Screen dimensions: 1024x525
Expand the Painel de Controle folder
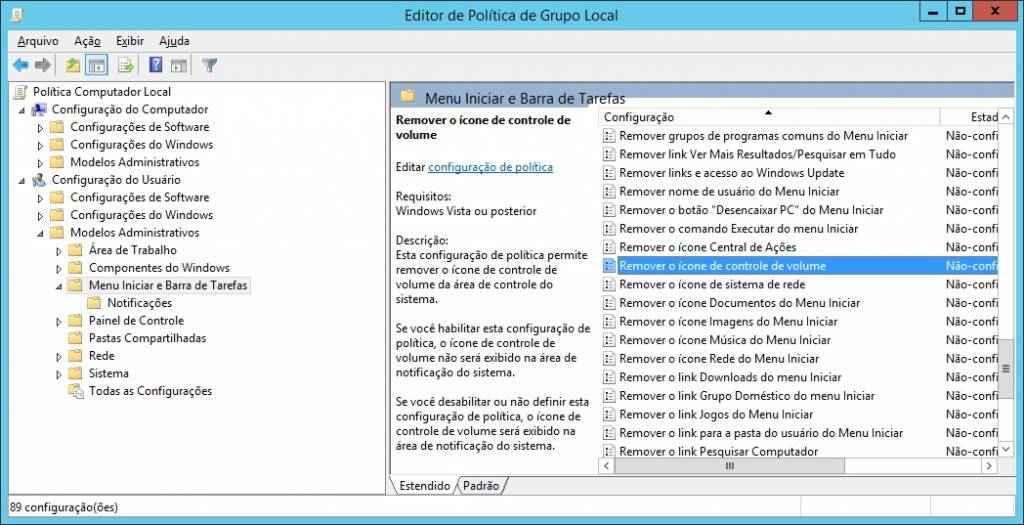59,321
